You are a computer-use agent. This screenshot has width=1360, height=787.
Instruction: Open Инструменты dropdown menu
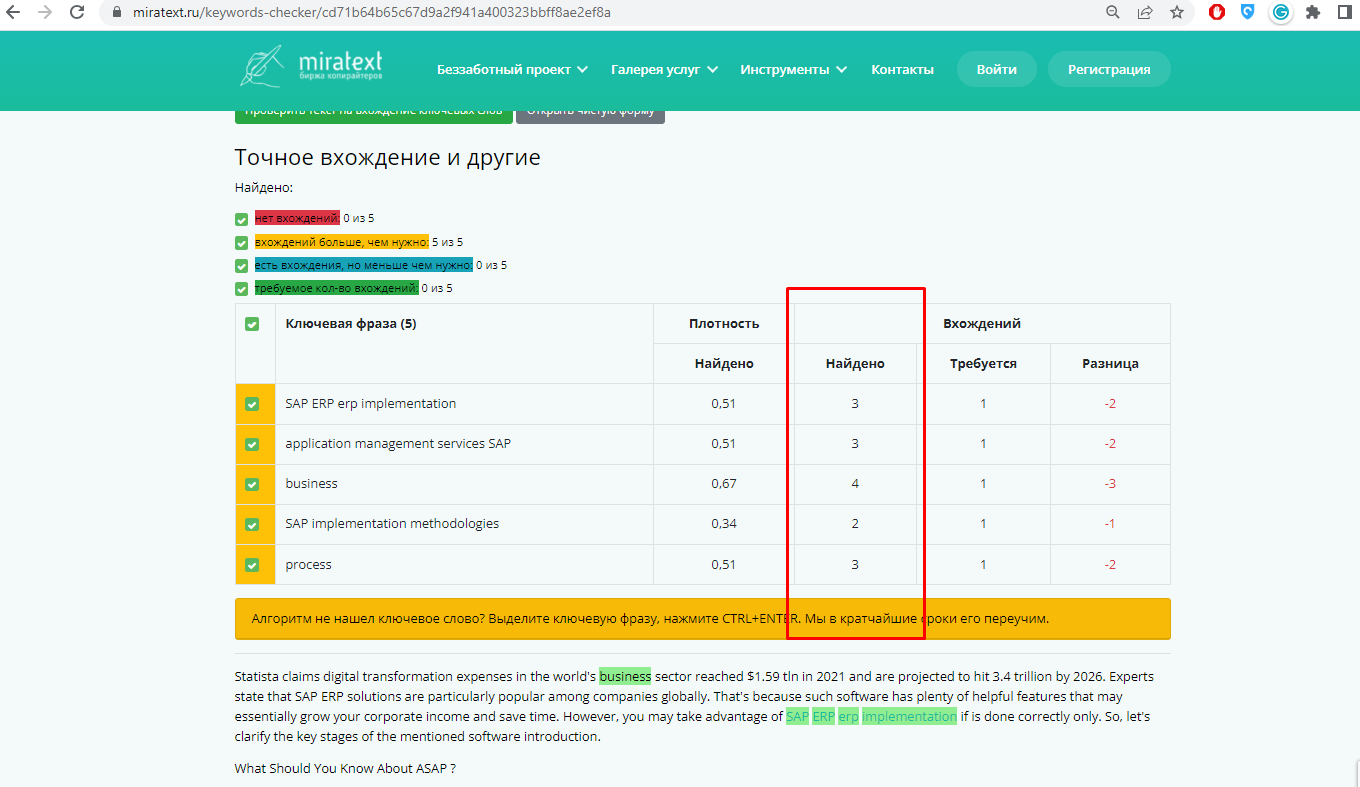pyautogui.click(x=793, y=69)
